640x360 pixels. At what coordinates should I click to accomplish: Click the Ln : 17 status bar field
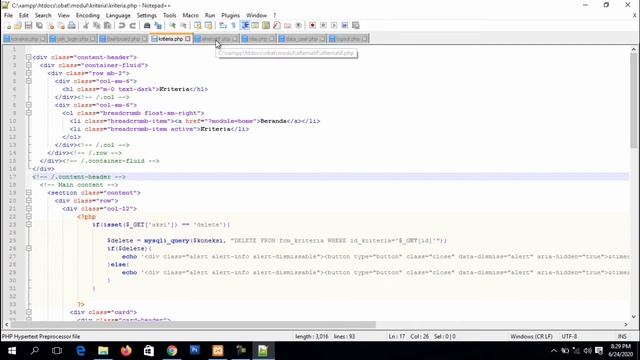click(x=397, y=336)
